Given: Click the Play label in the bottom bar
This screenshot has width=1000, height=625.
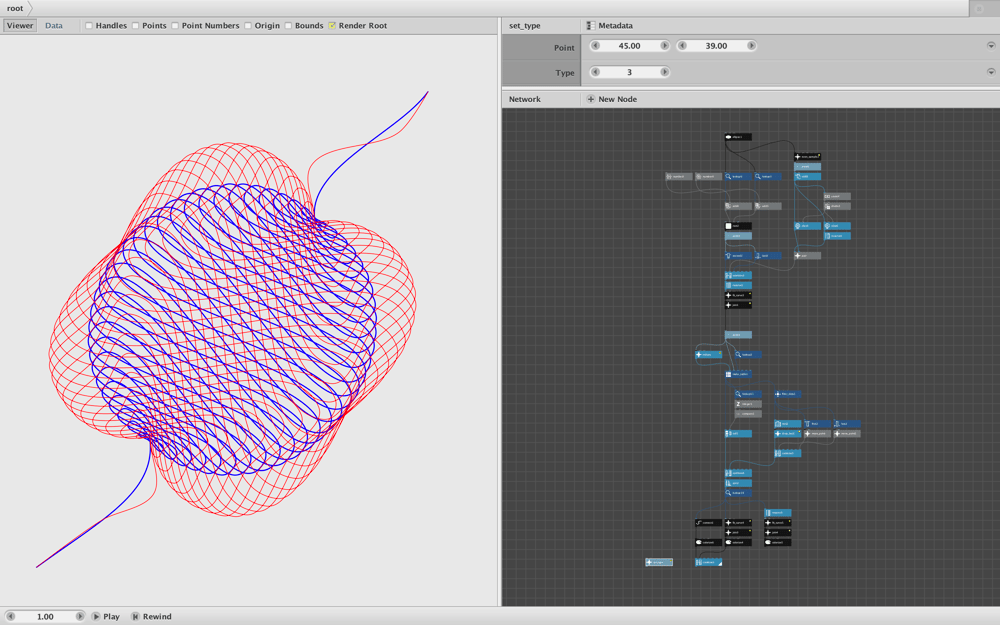Looking at the screenshot, I should pos(112,616).
